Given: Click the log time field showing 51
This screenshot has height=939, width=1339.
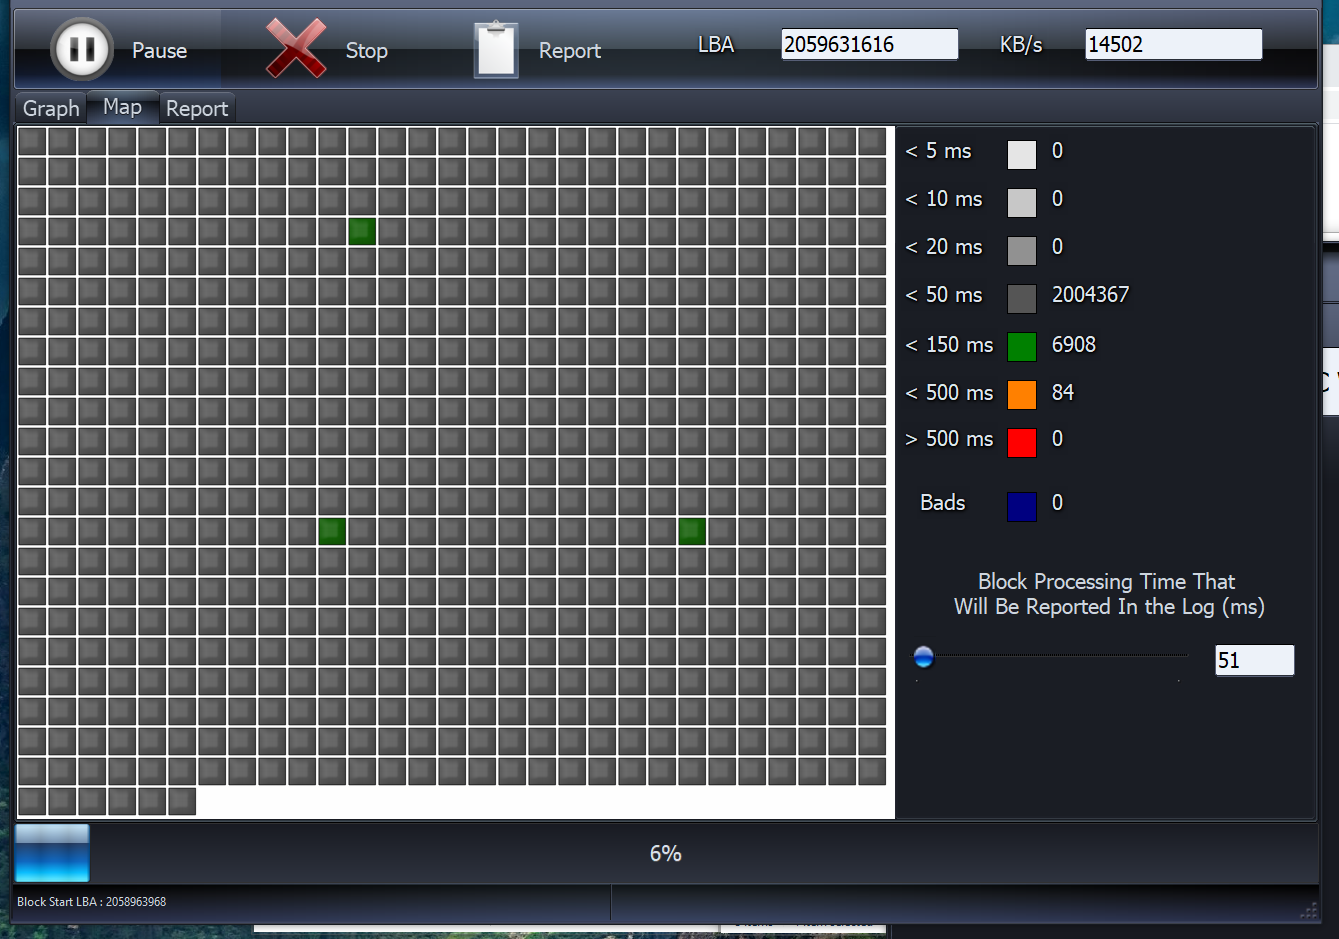Looking at the screenshot, I should click(x=1254, y=660).
